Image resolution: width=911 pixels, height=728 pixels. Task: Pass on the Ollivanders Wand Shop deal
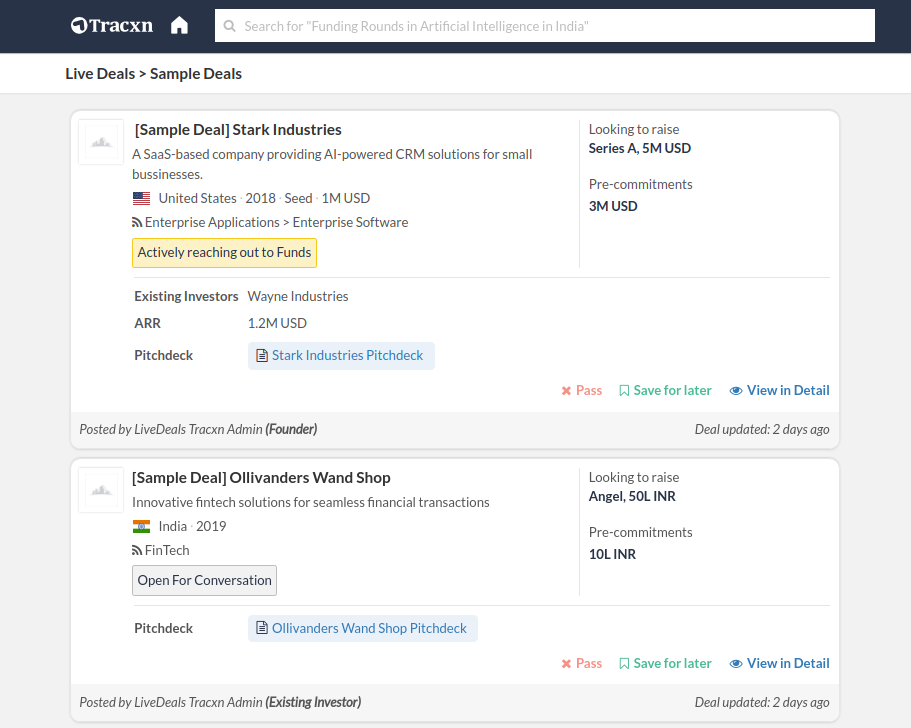pyautogui.click(x=582, y=663)
